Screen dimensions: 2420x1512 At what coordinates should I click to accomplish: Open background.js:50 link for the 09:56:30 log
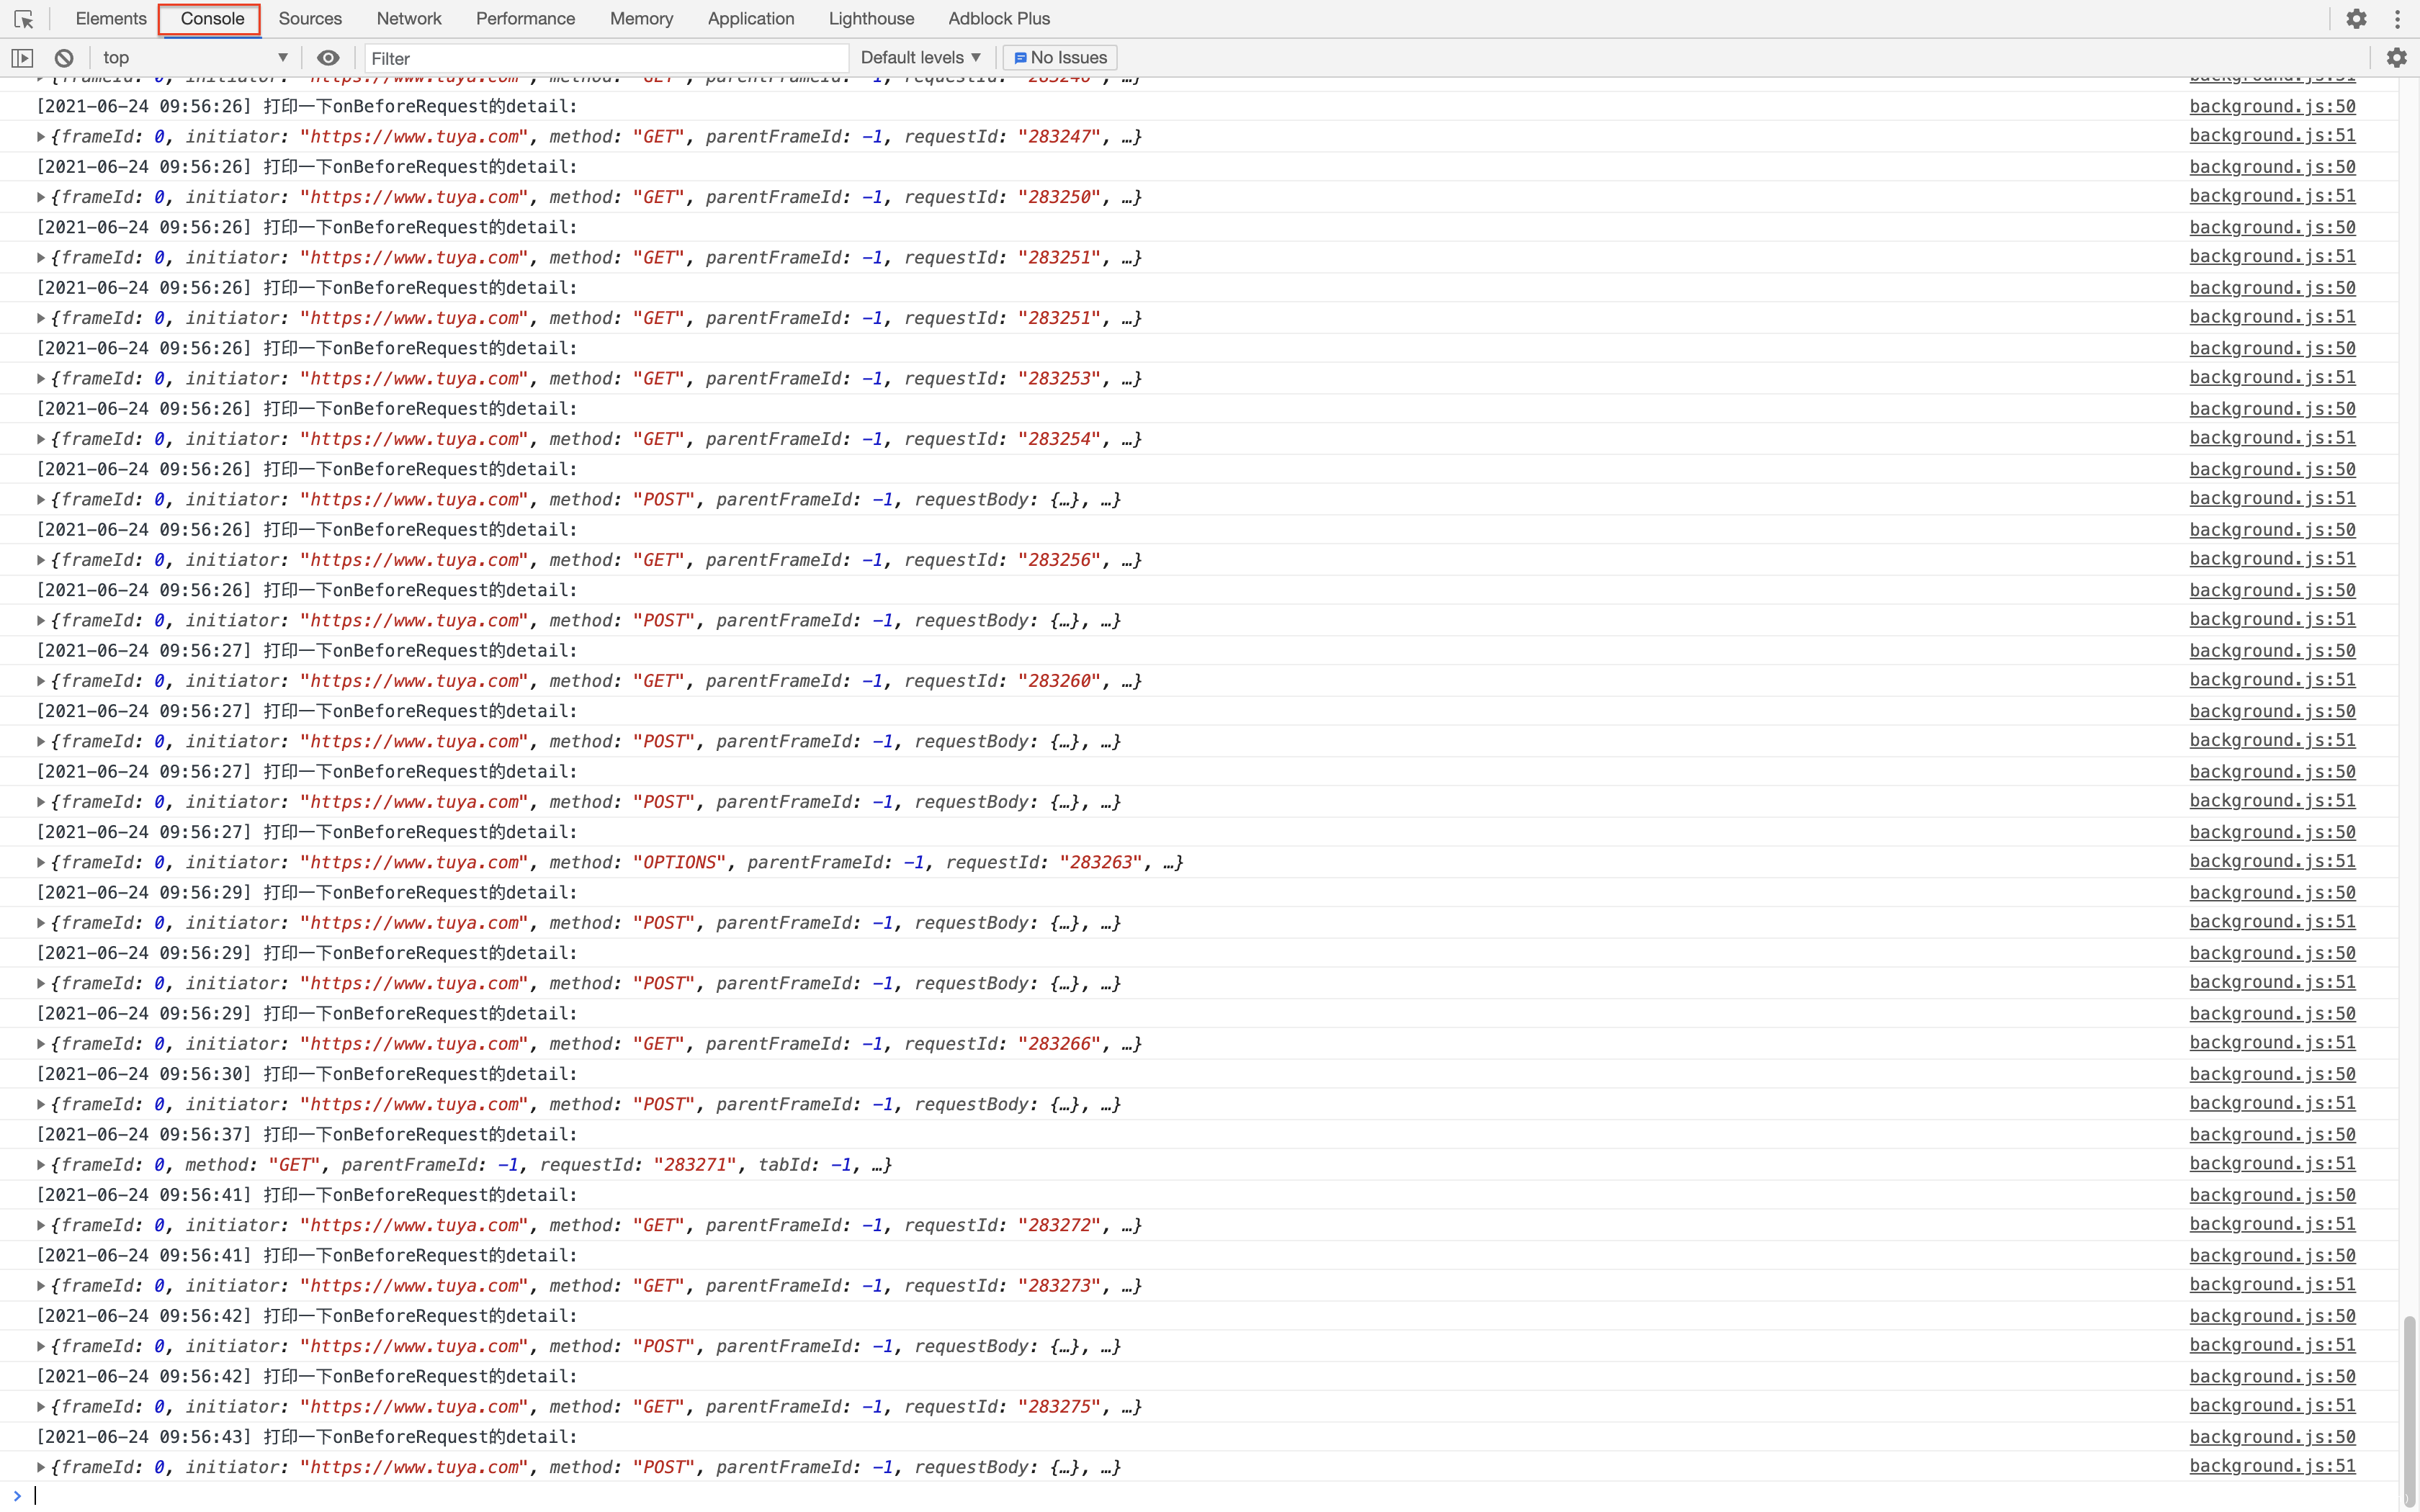click(x=2272, y=1074)
